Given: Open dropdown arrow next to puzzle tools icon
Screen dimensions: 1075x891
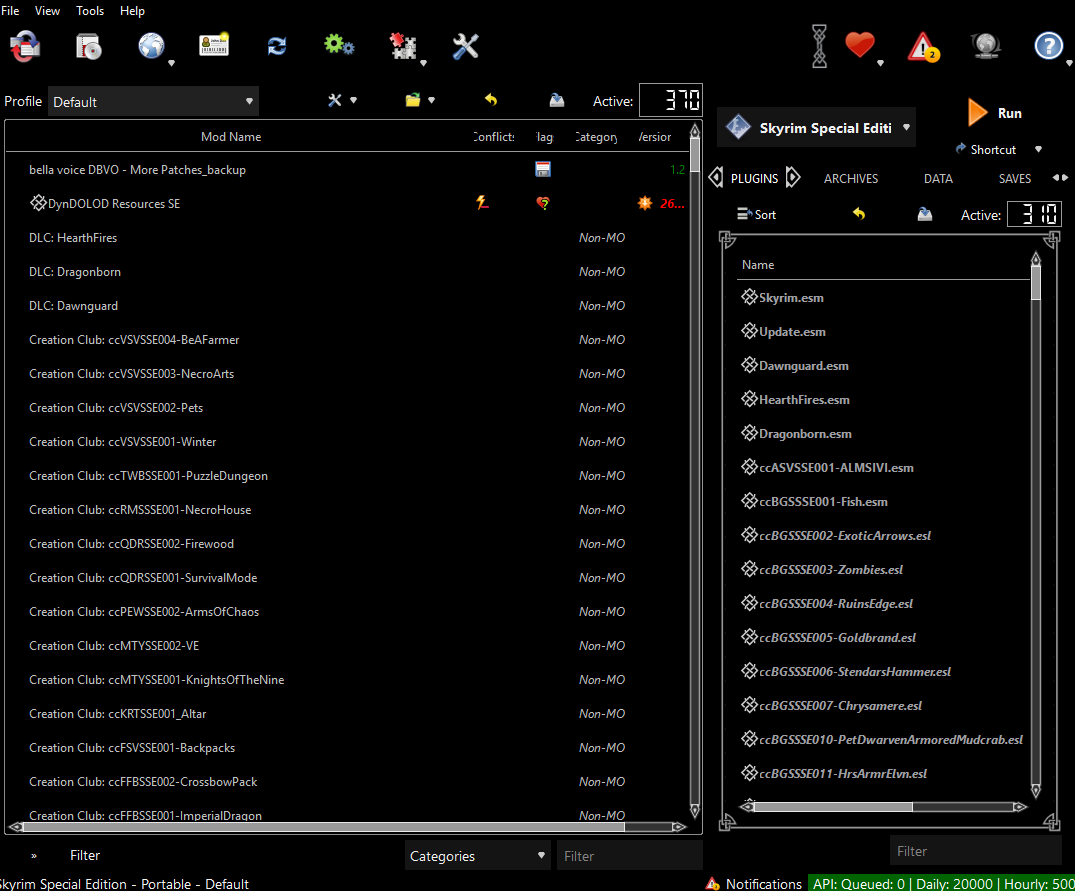Looking at the screenshot, I should (x=423, y=63).
